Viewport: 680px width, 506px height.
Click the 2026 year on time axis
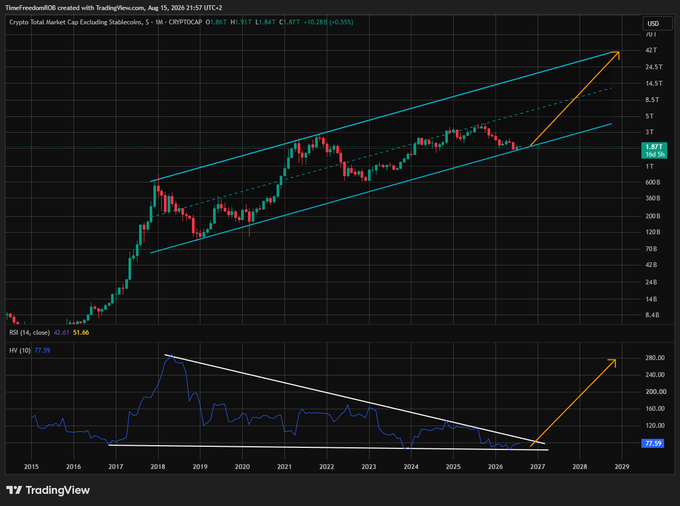click(x=495, y=467)
